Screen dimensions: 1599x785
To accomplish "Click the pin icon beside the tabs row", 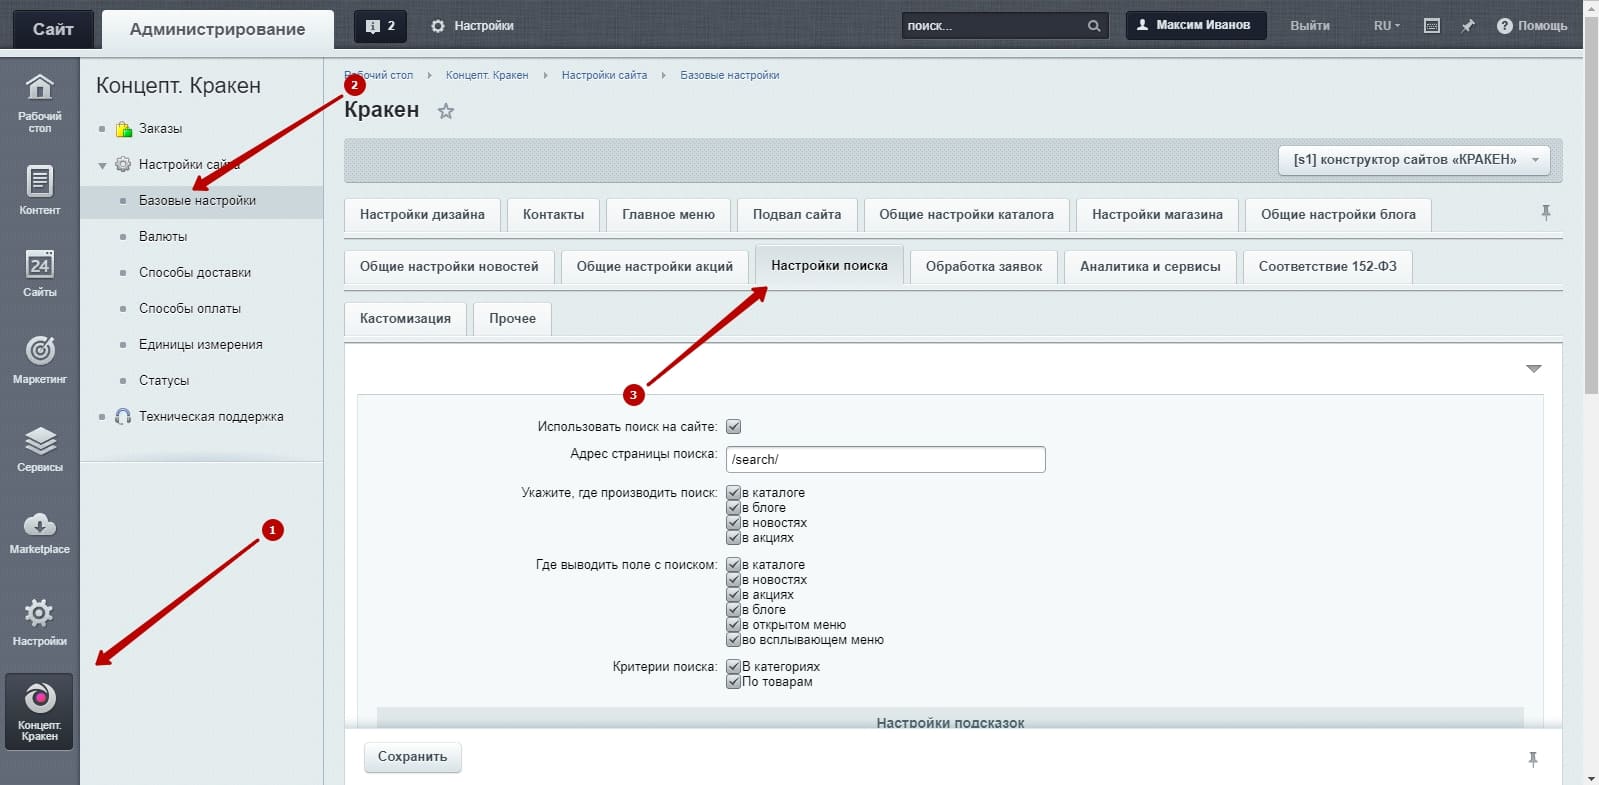I will click(1546, 213).
